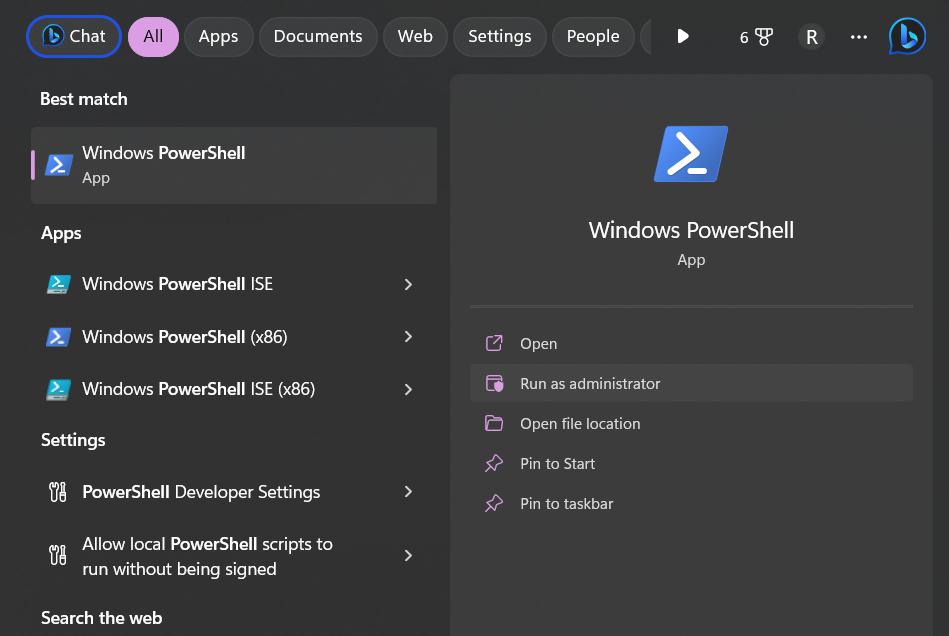Click the rewards trophy icon
The image size is (949, 636).
coord(764,37)
